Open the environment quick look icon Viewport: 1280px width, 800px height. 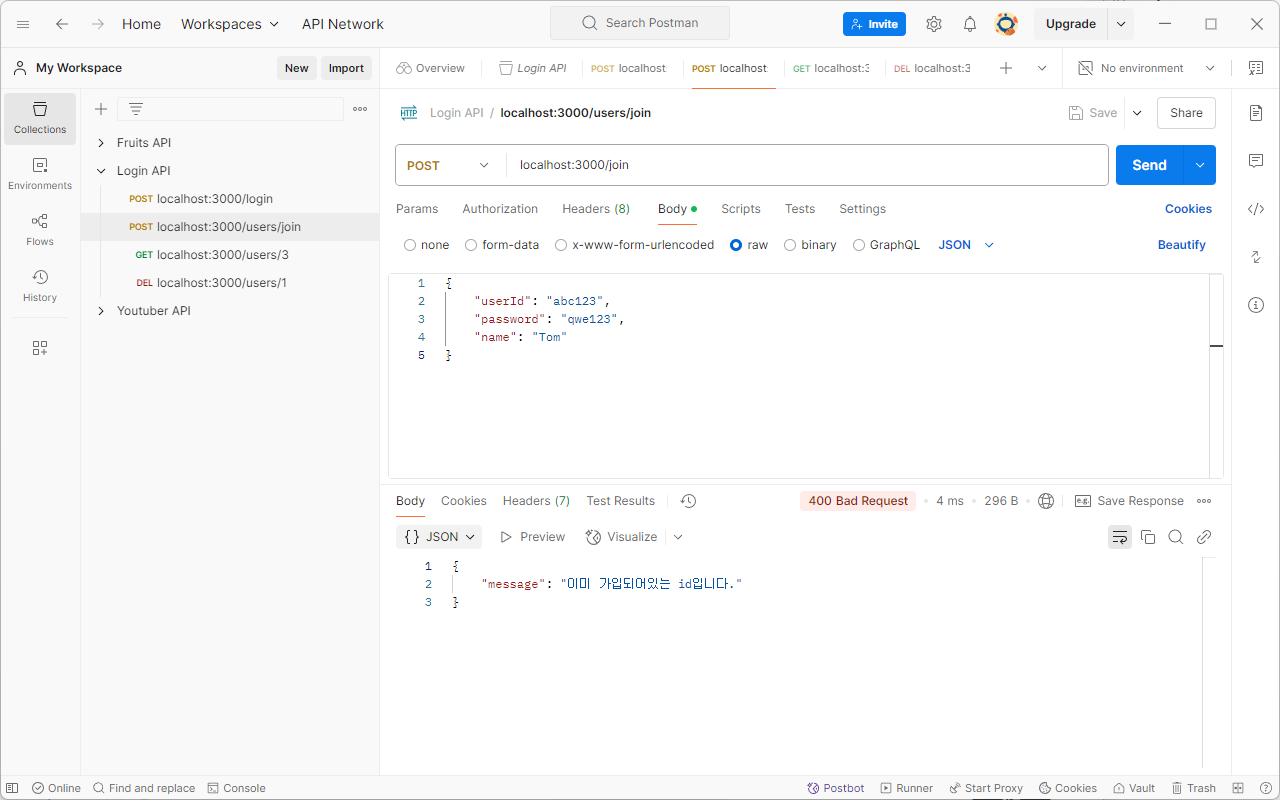click(x=1256, y=68)
